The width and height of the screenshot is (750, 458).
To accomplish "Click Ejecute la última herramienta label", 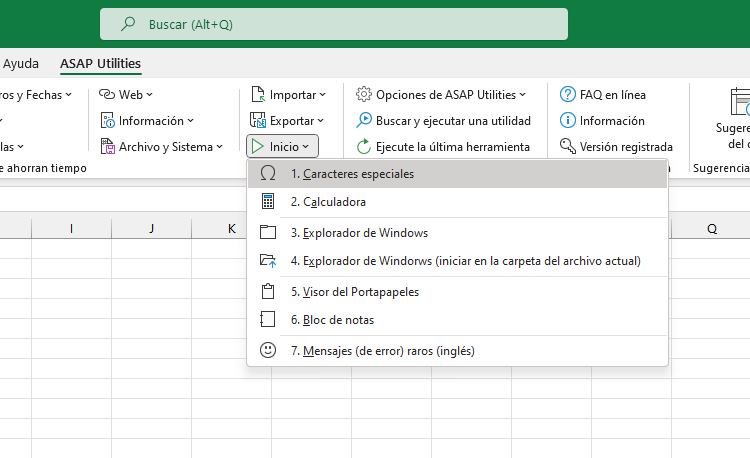I will point(452,147).
